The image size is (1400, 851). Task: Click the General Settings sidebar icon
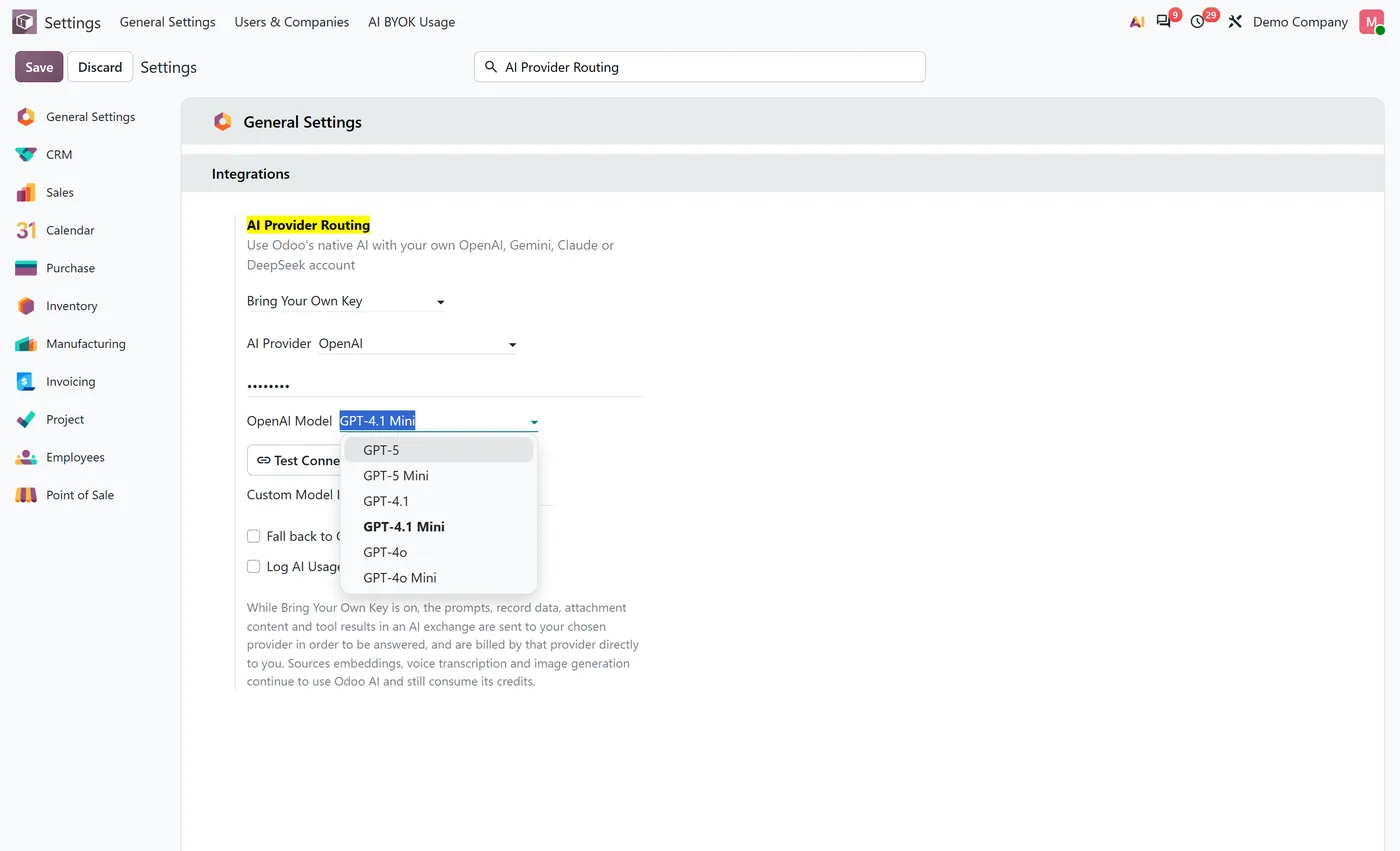26,117
